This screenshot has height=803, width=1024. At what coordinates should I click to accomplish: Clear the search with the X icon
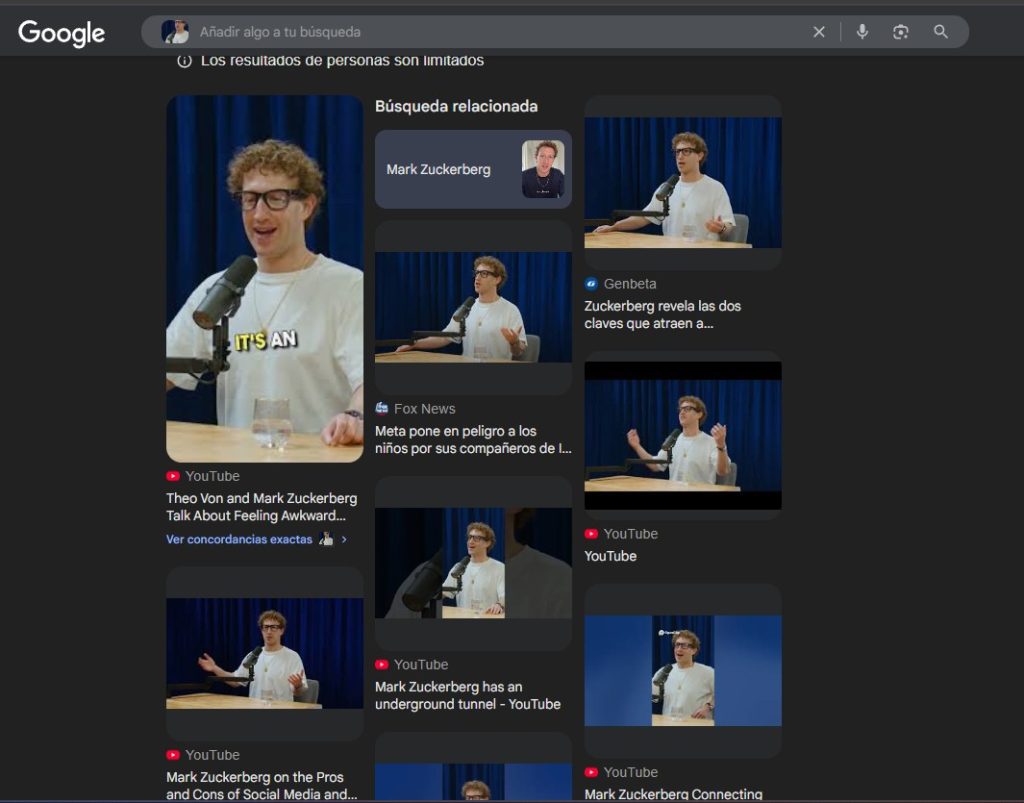(819, 32)
